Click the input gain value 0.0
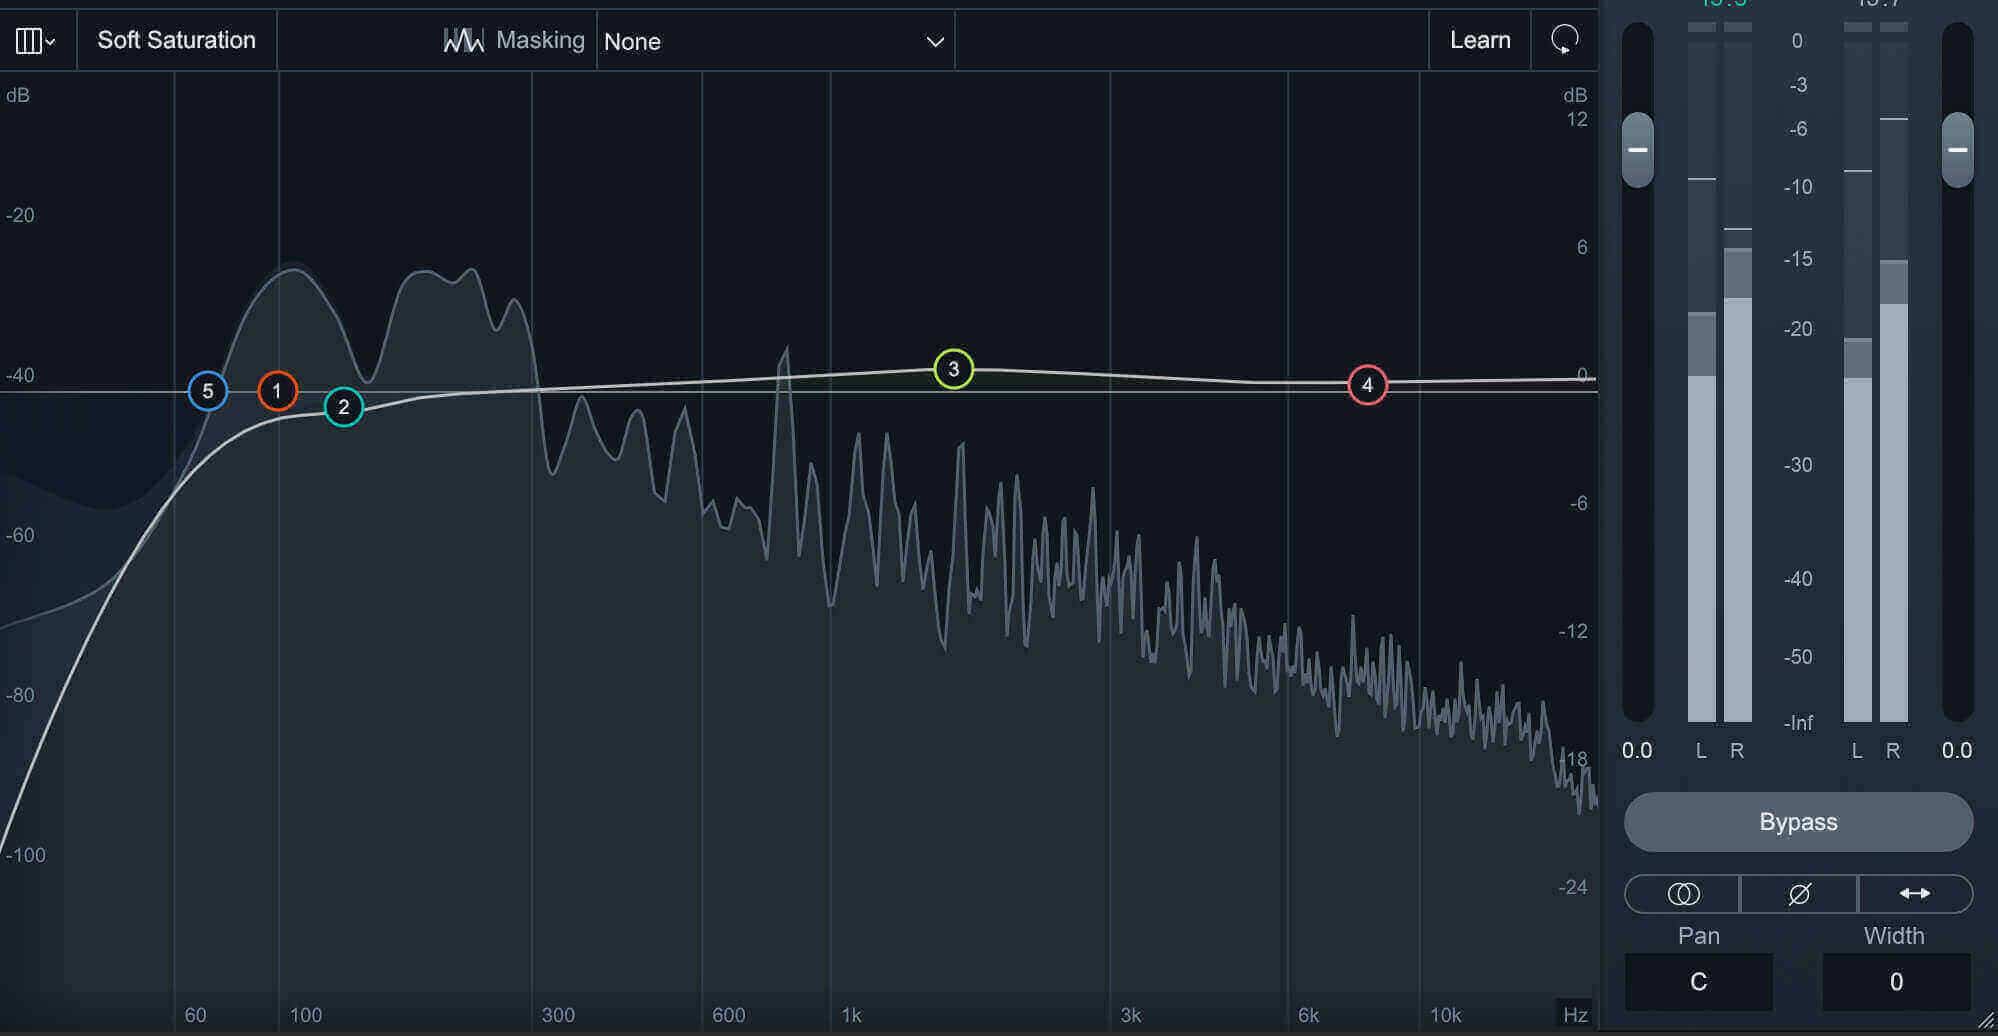Screen dimensions: 1998x1036 [1637, 750]
